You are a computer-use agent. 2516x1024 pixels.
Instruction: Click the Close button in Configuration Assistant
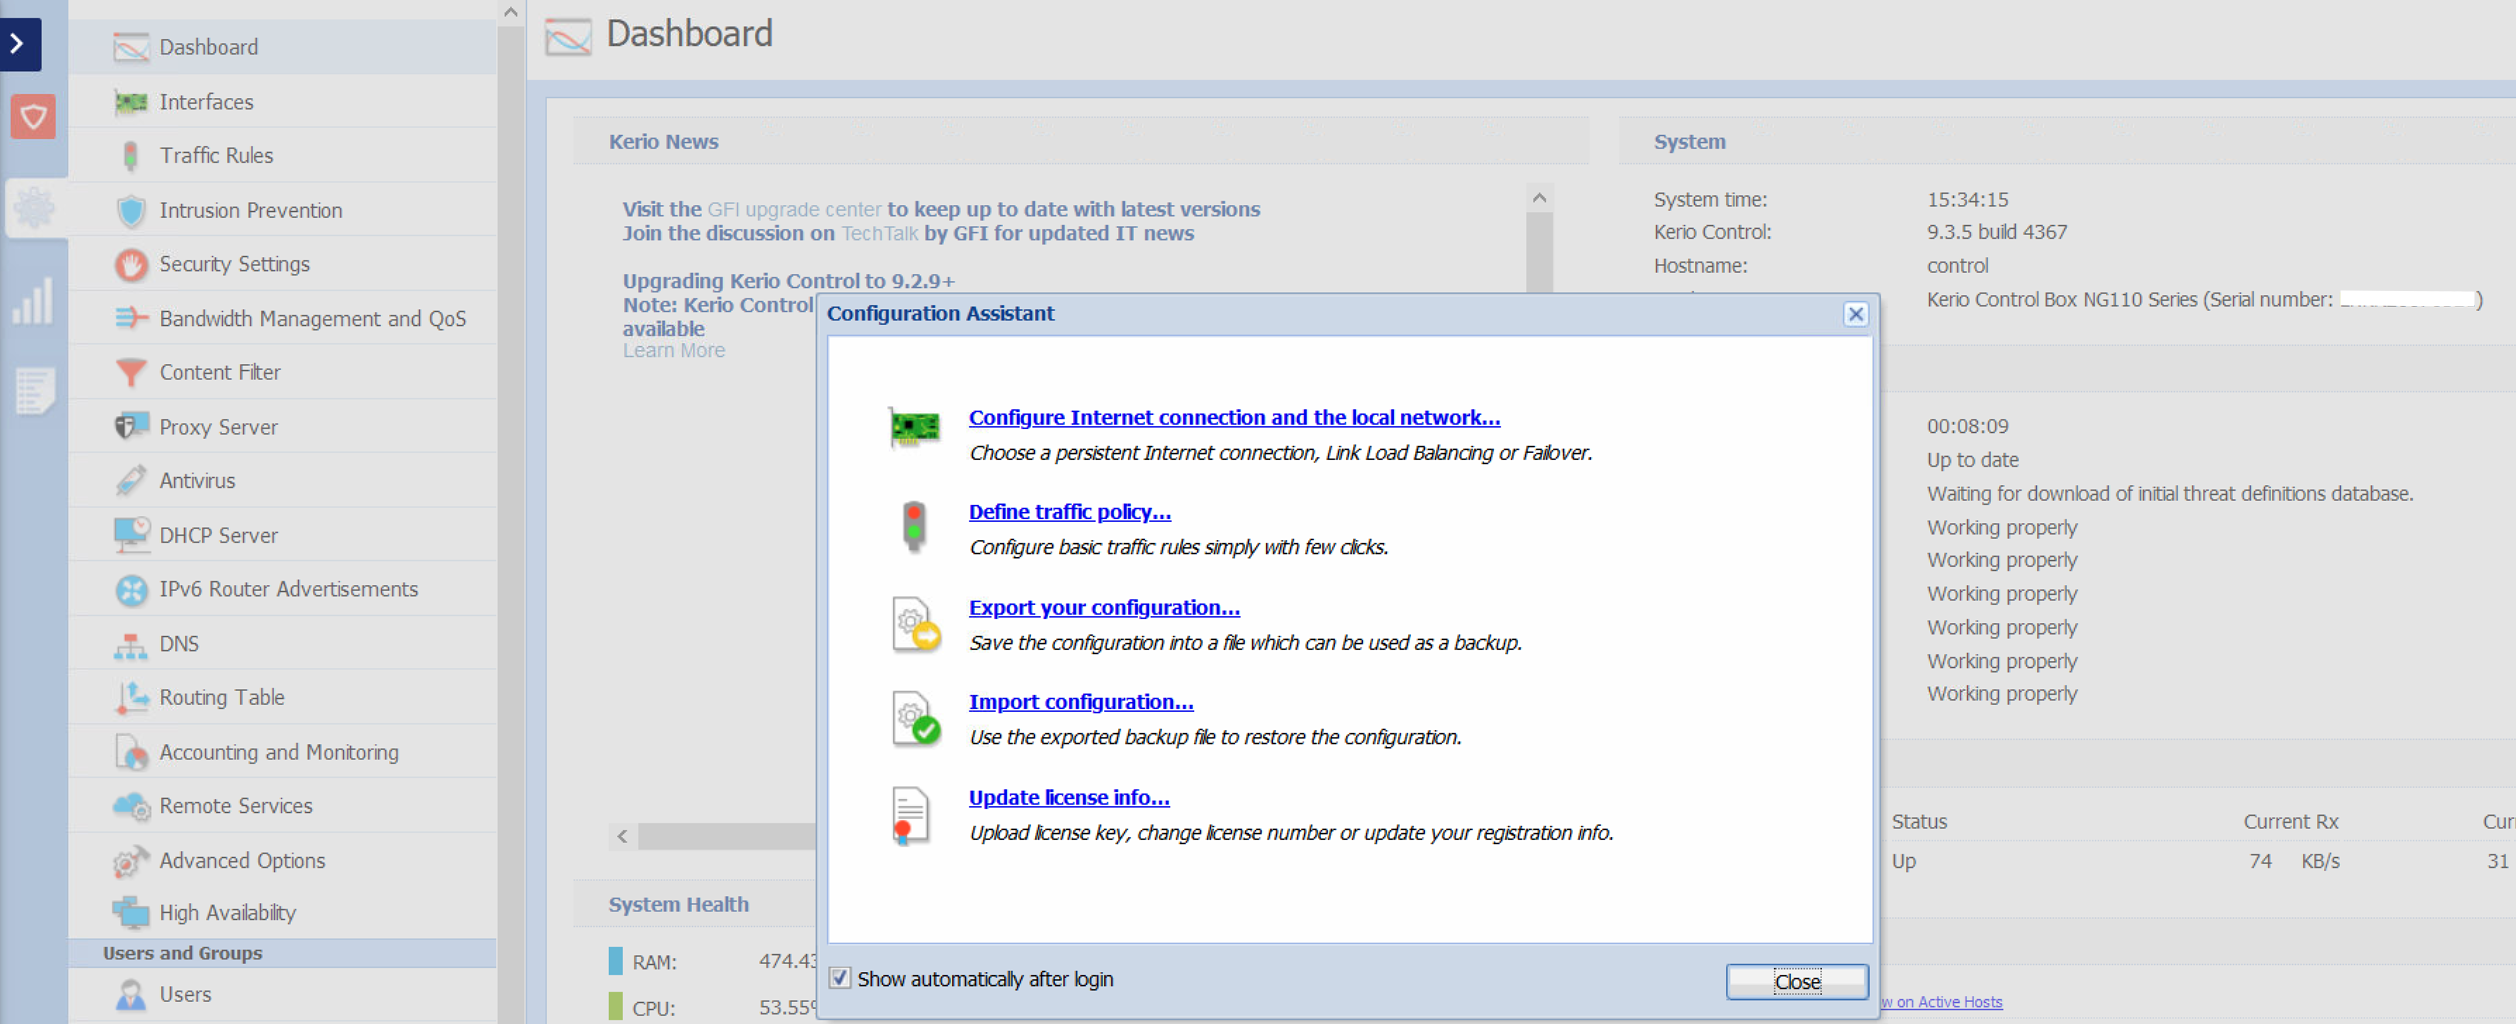pos(1797,982)
